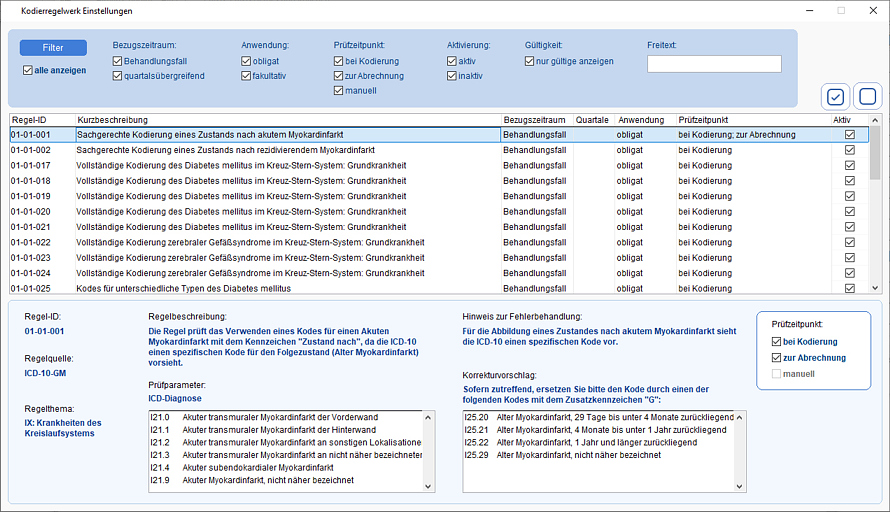The image size is (890, 512).
Task: Click the ICD code list scroll up arrow
Action: [x=428, y=417]
